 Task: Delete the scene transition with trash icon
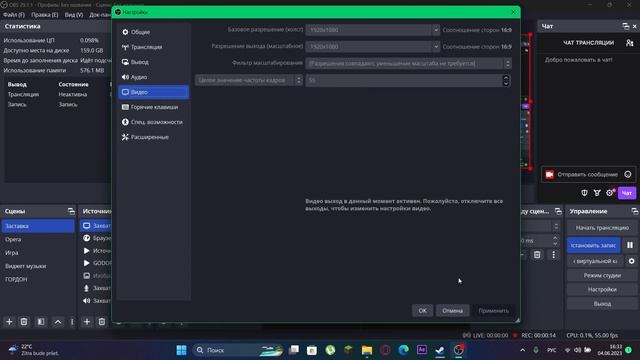pyautogui.click(x=537, y=255)
